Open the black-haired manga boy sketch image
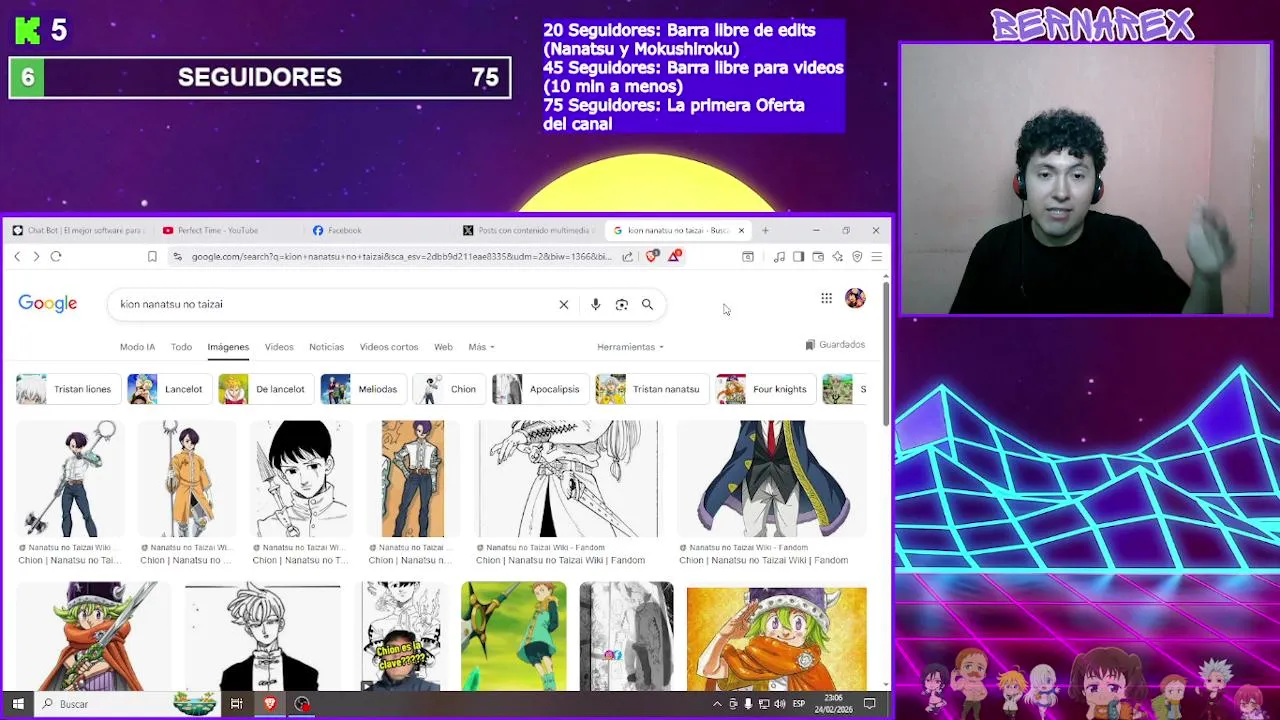Viewport: 1280px width, 720px height. 301,479
